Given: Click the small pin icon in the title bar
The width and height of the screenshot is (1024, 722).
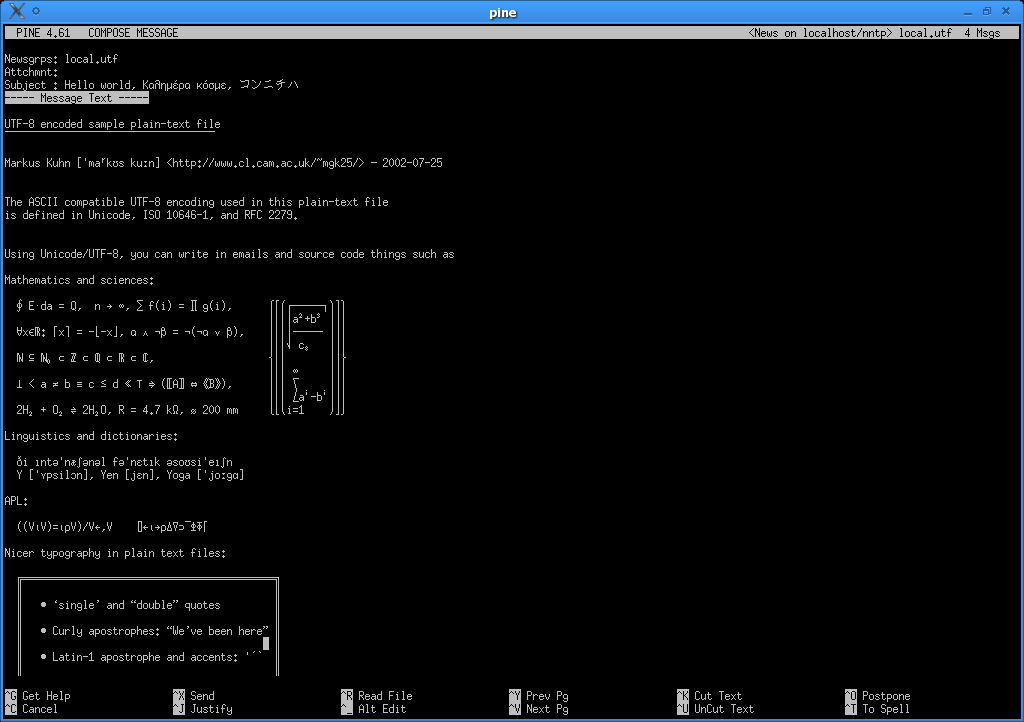Looking at the screenshot, I should point(36,10).
